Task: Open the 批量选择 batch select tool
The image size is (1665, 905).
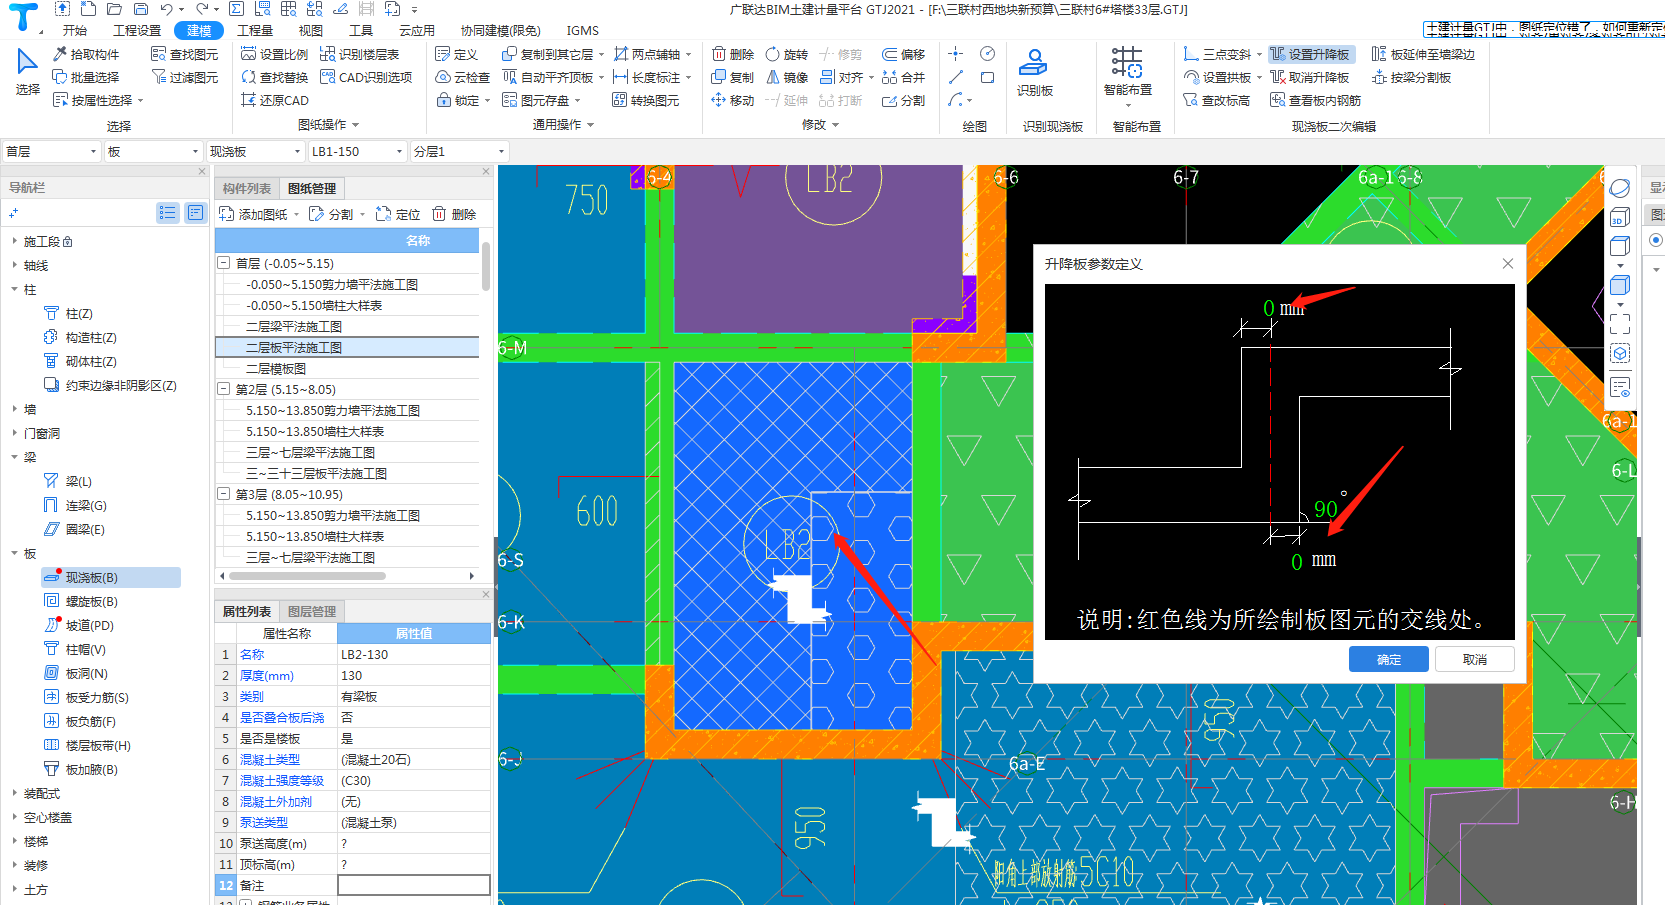Action: (x=86, y=77)
